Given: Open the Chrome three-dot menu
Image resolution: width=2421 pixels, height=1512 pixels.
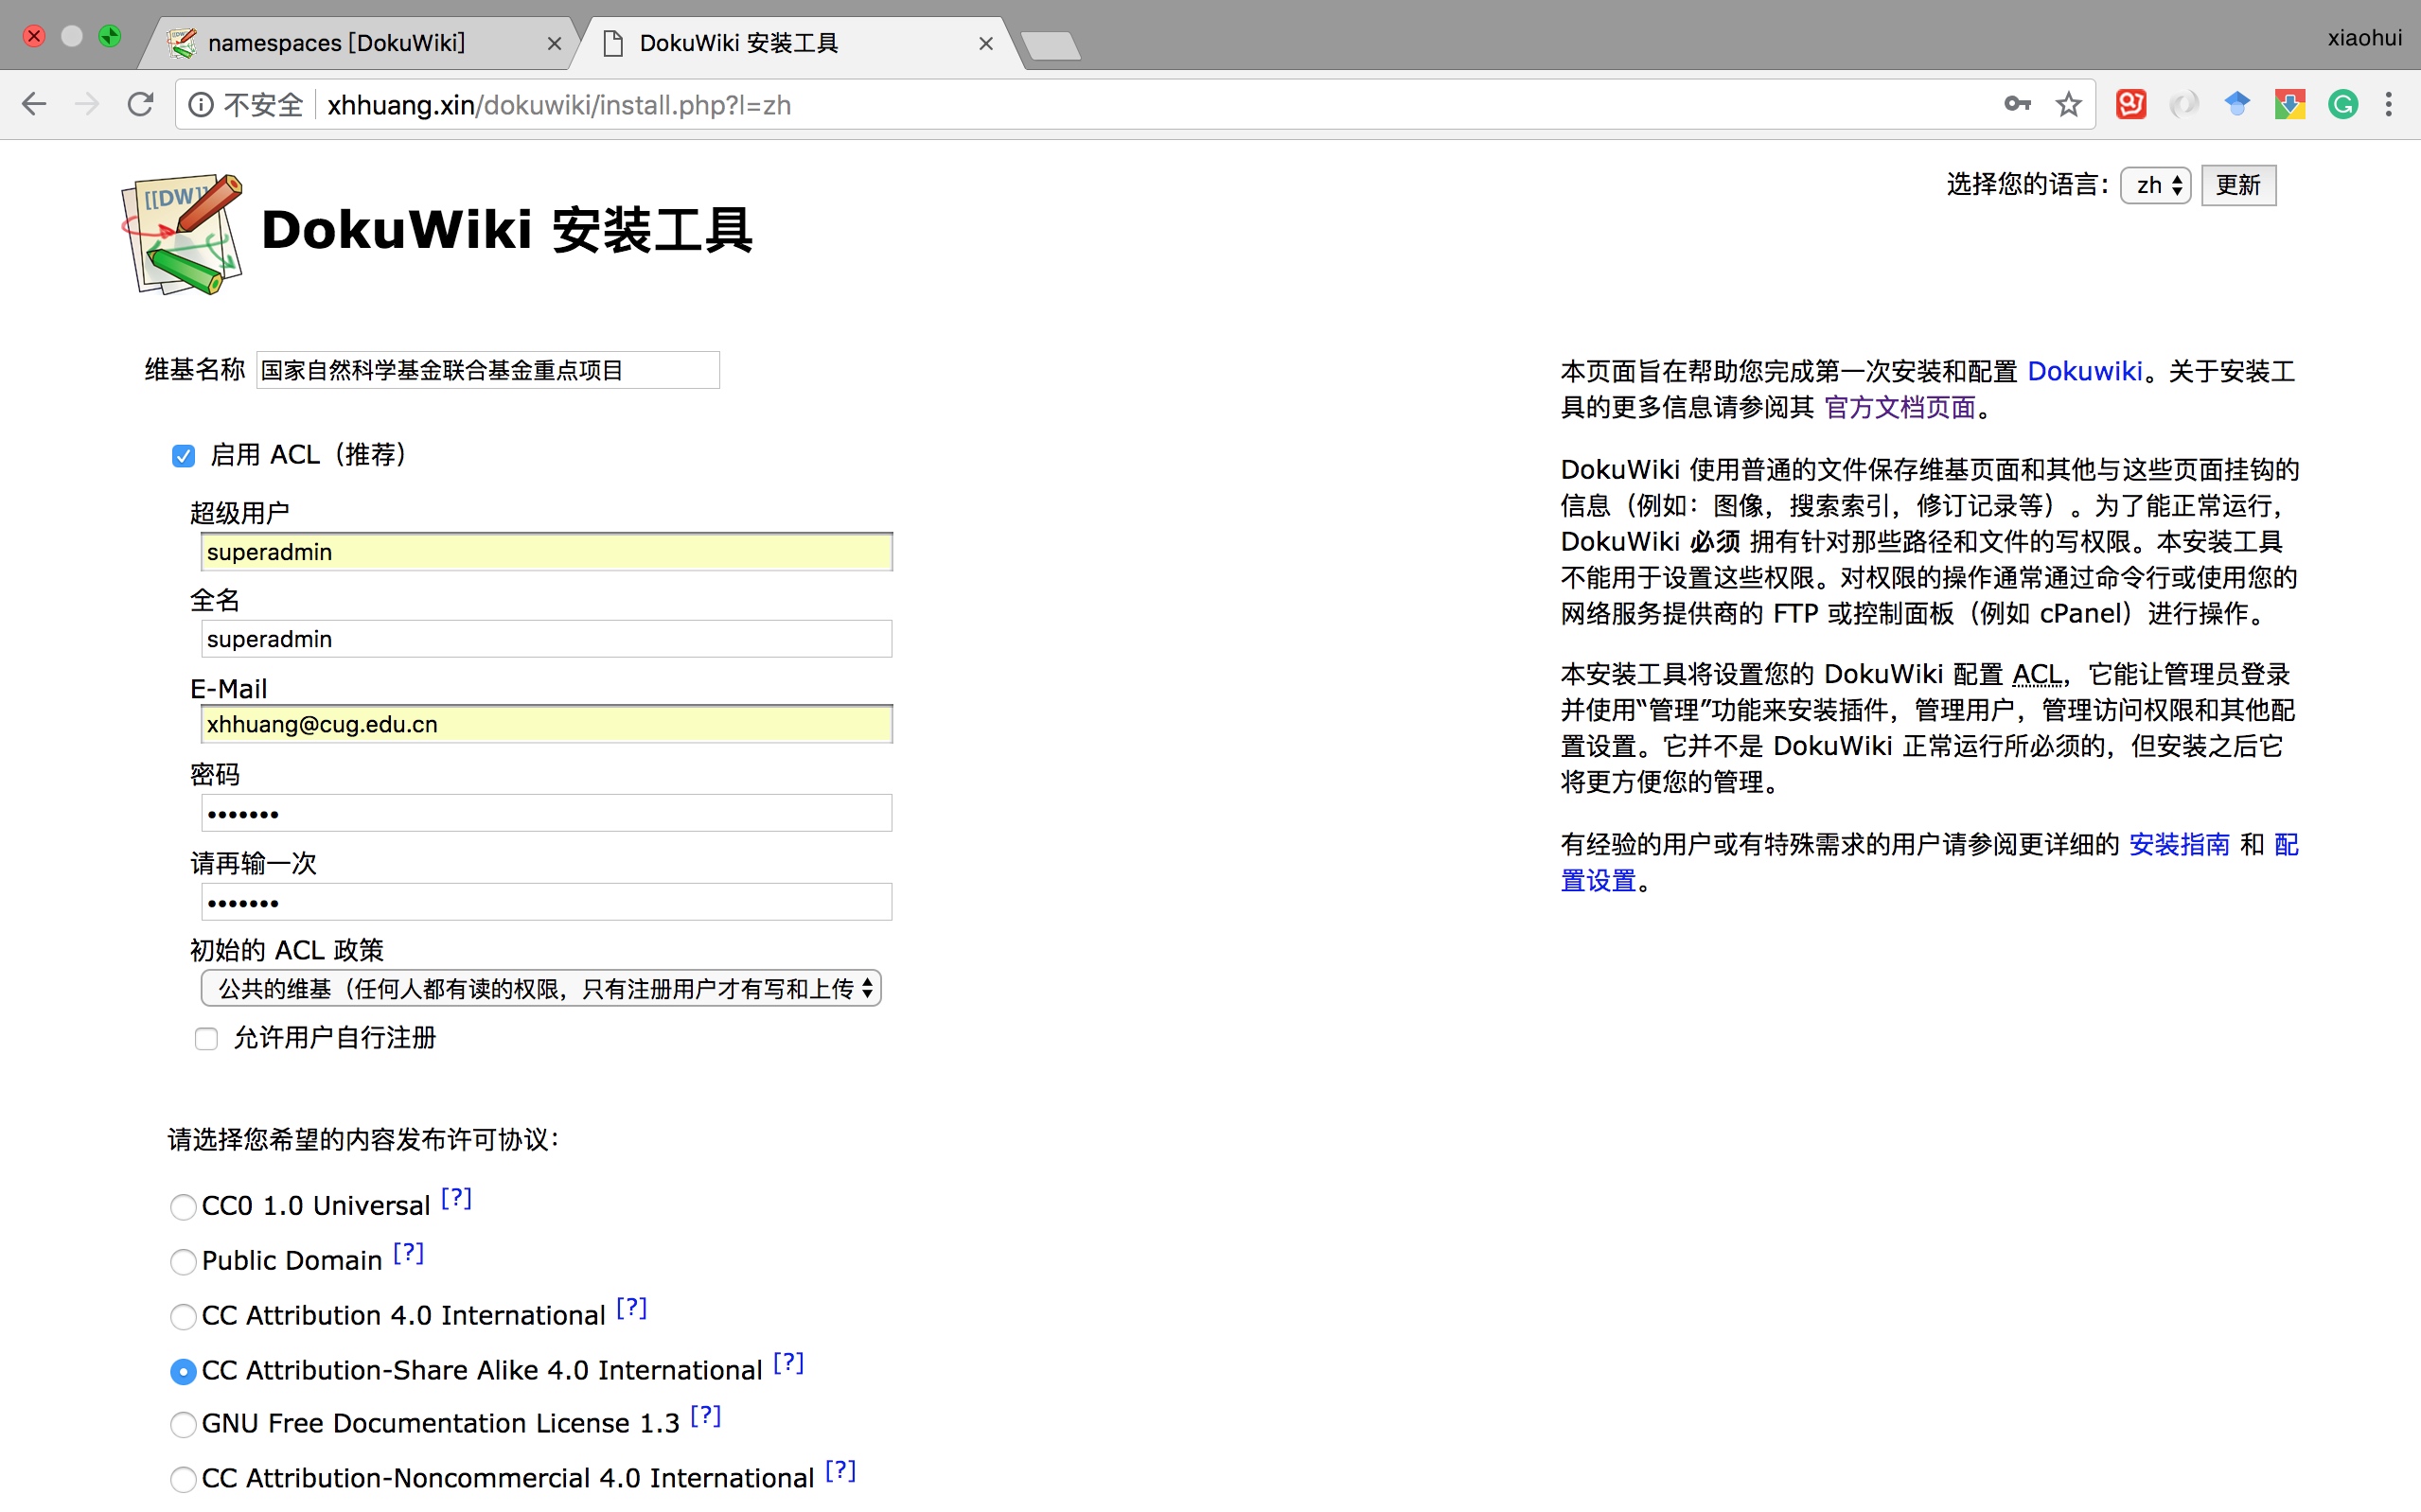Looking at the screenshot, I should point(2389,104).
